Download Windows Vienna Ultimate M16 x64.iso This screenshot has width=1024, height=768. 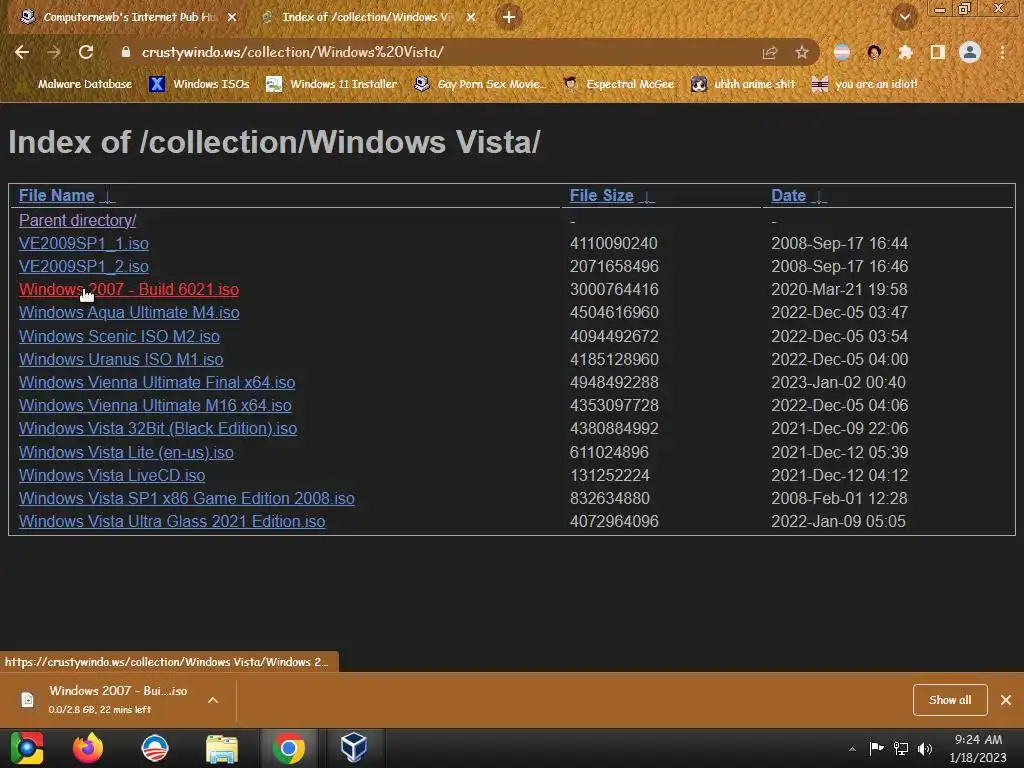click(155, 405)
